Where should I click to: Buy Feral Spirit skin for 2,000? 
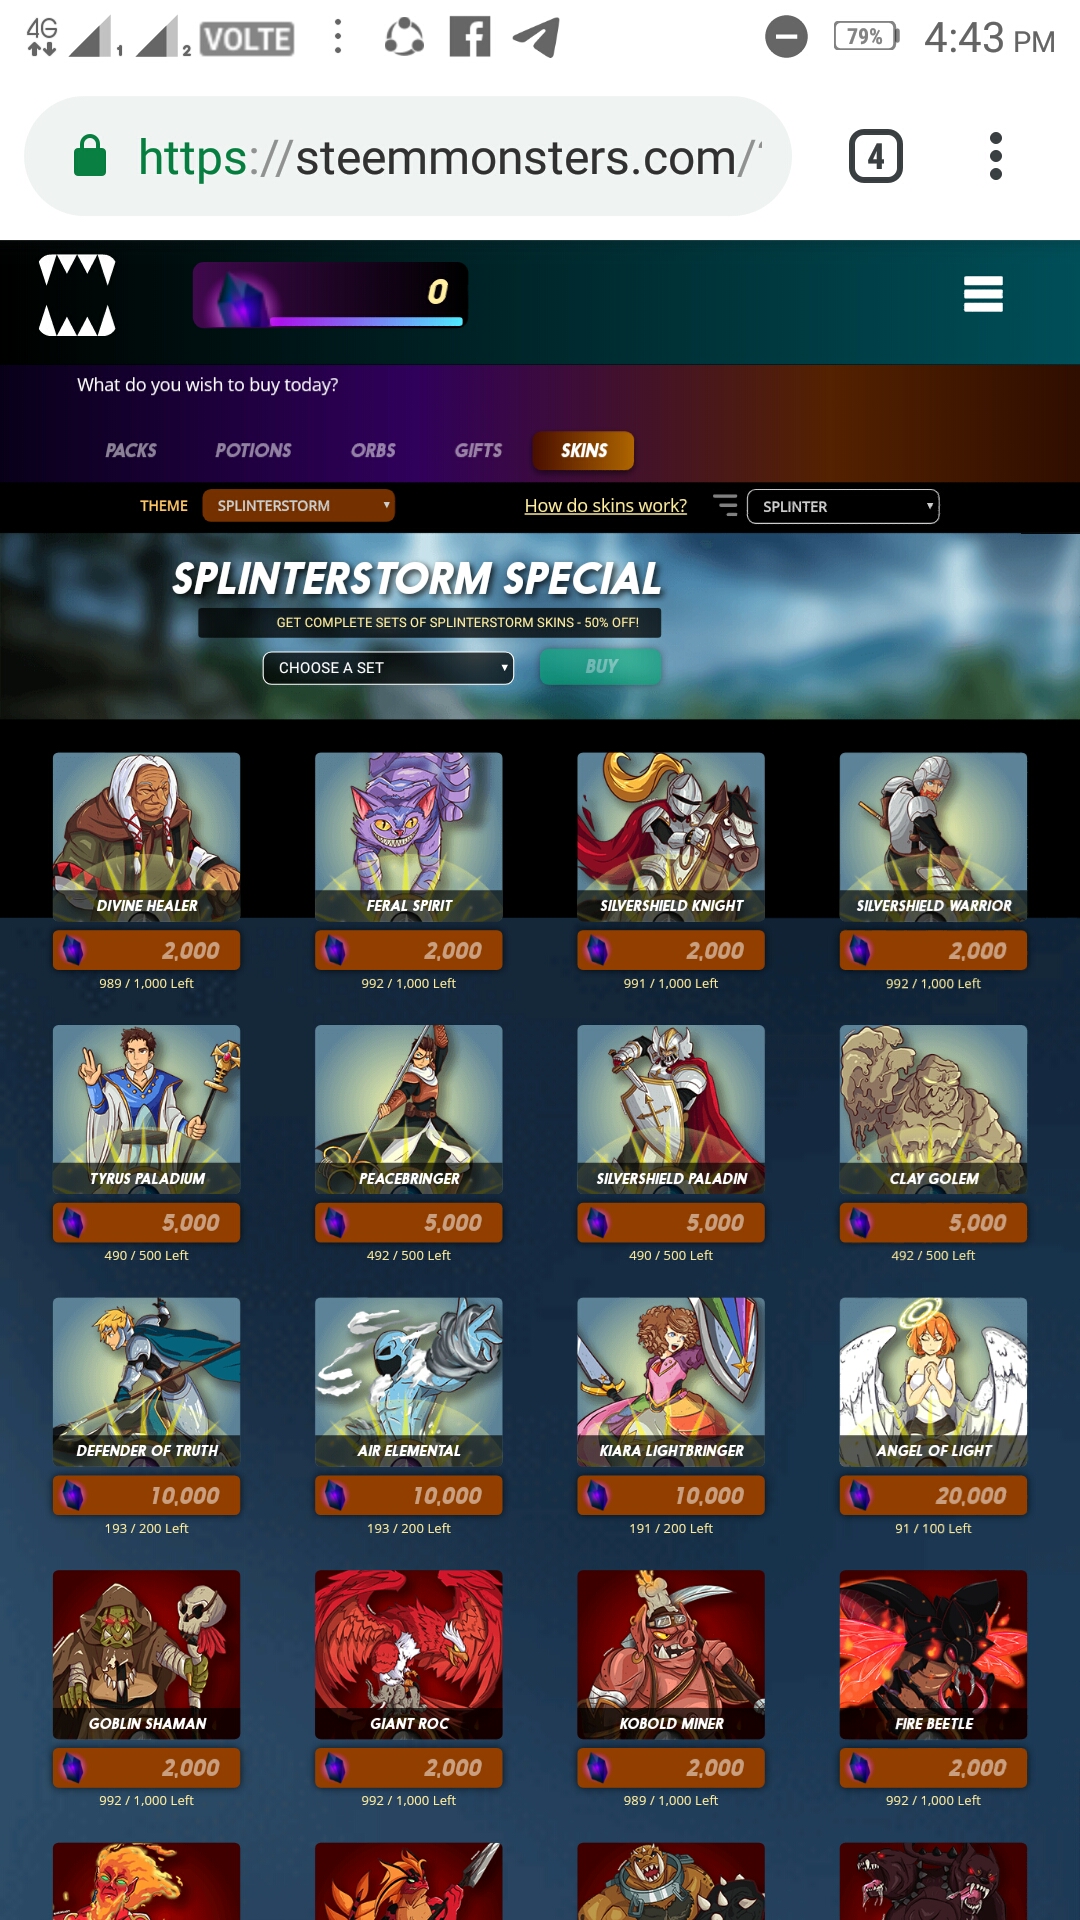(x=409, y=950)
